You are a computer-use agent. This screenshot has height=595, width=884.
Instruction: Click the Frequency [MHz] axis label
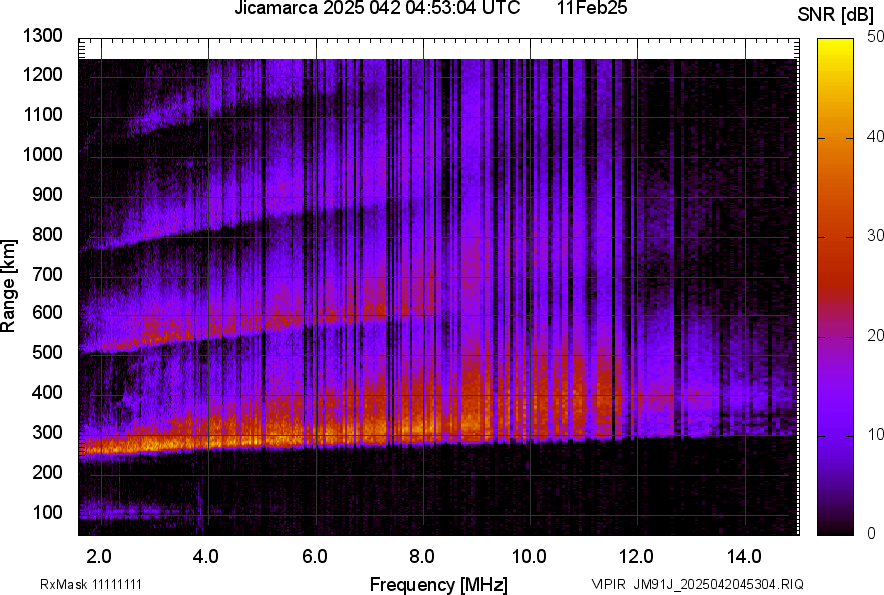pos(438,584)
